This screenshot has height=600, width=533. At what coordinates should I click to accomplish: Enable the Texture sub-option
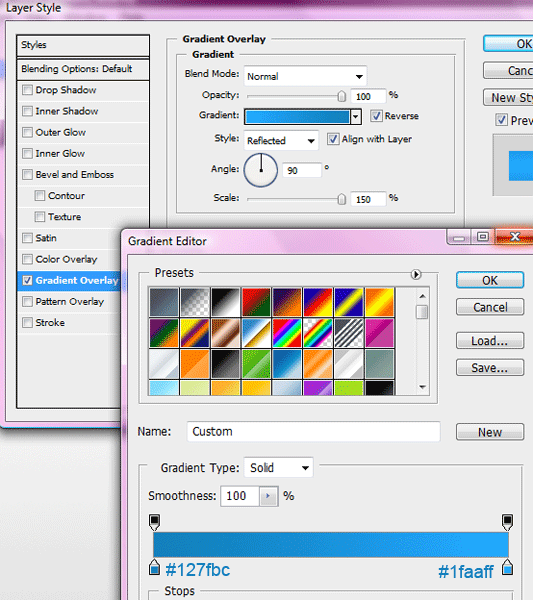coord(40,217)
